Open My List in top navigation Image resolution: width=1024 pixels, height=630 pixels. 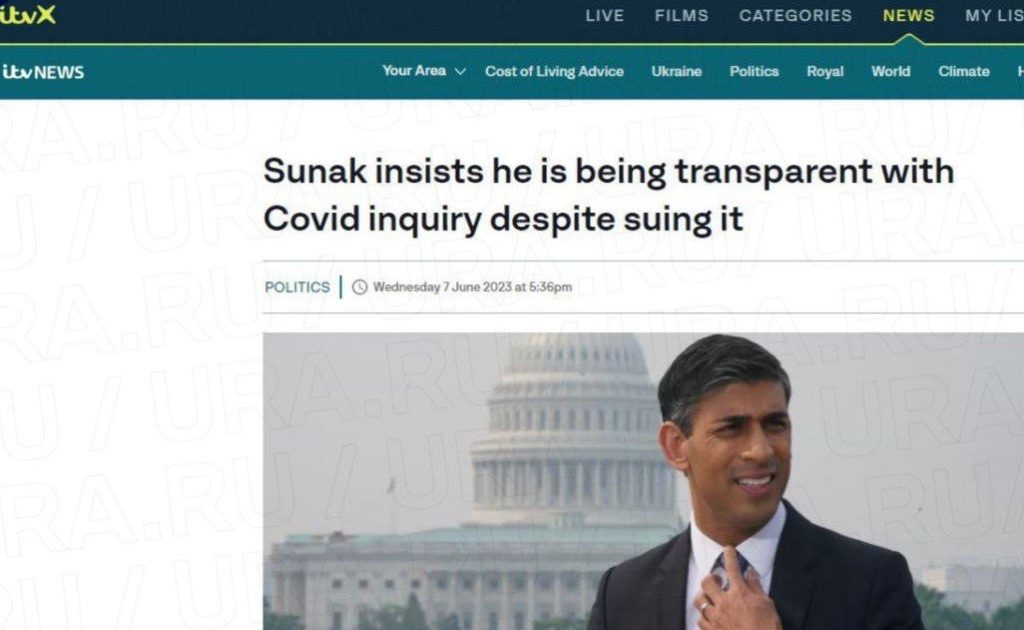(x=994, y=16)
